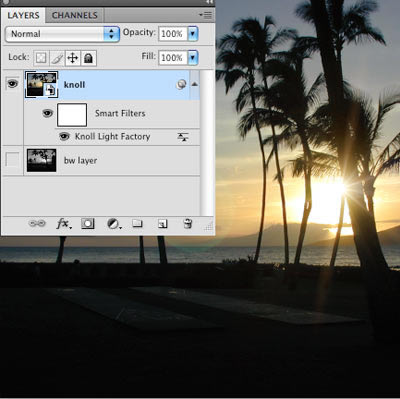Create new fill or adjustment layer
400x399 pixels.
tap(114, 224)
